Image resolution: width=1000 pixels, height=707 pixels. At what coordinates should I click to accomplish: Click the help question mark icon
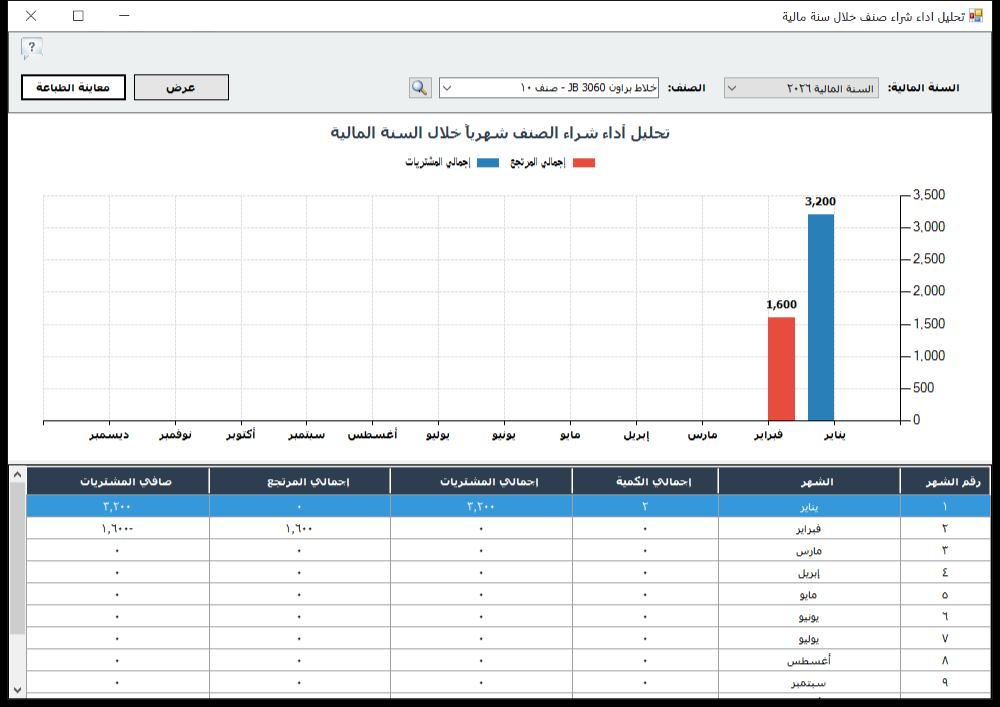coord(31,48)
